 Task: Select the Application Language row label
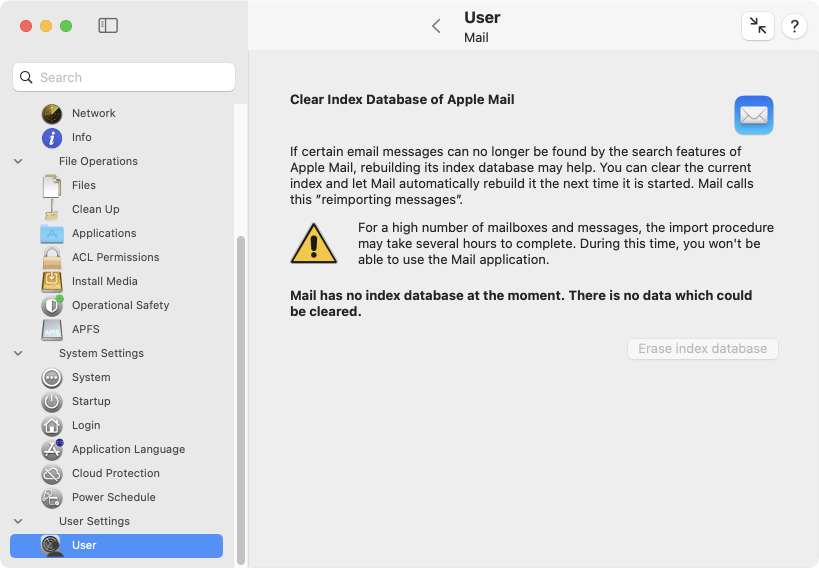128,449
